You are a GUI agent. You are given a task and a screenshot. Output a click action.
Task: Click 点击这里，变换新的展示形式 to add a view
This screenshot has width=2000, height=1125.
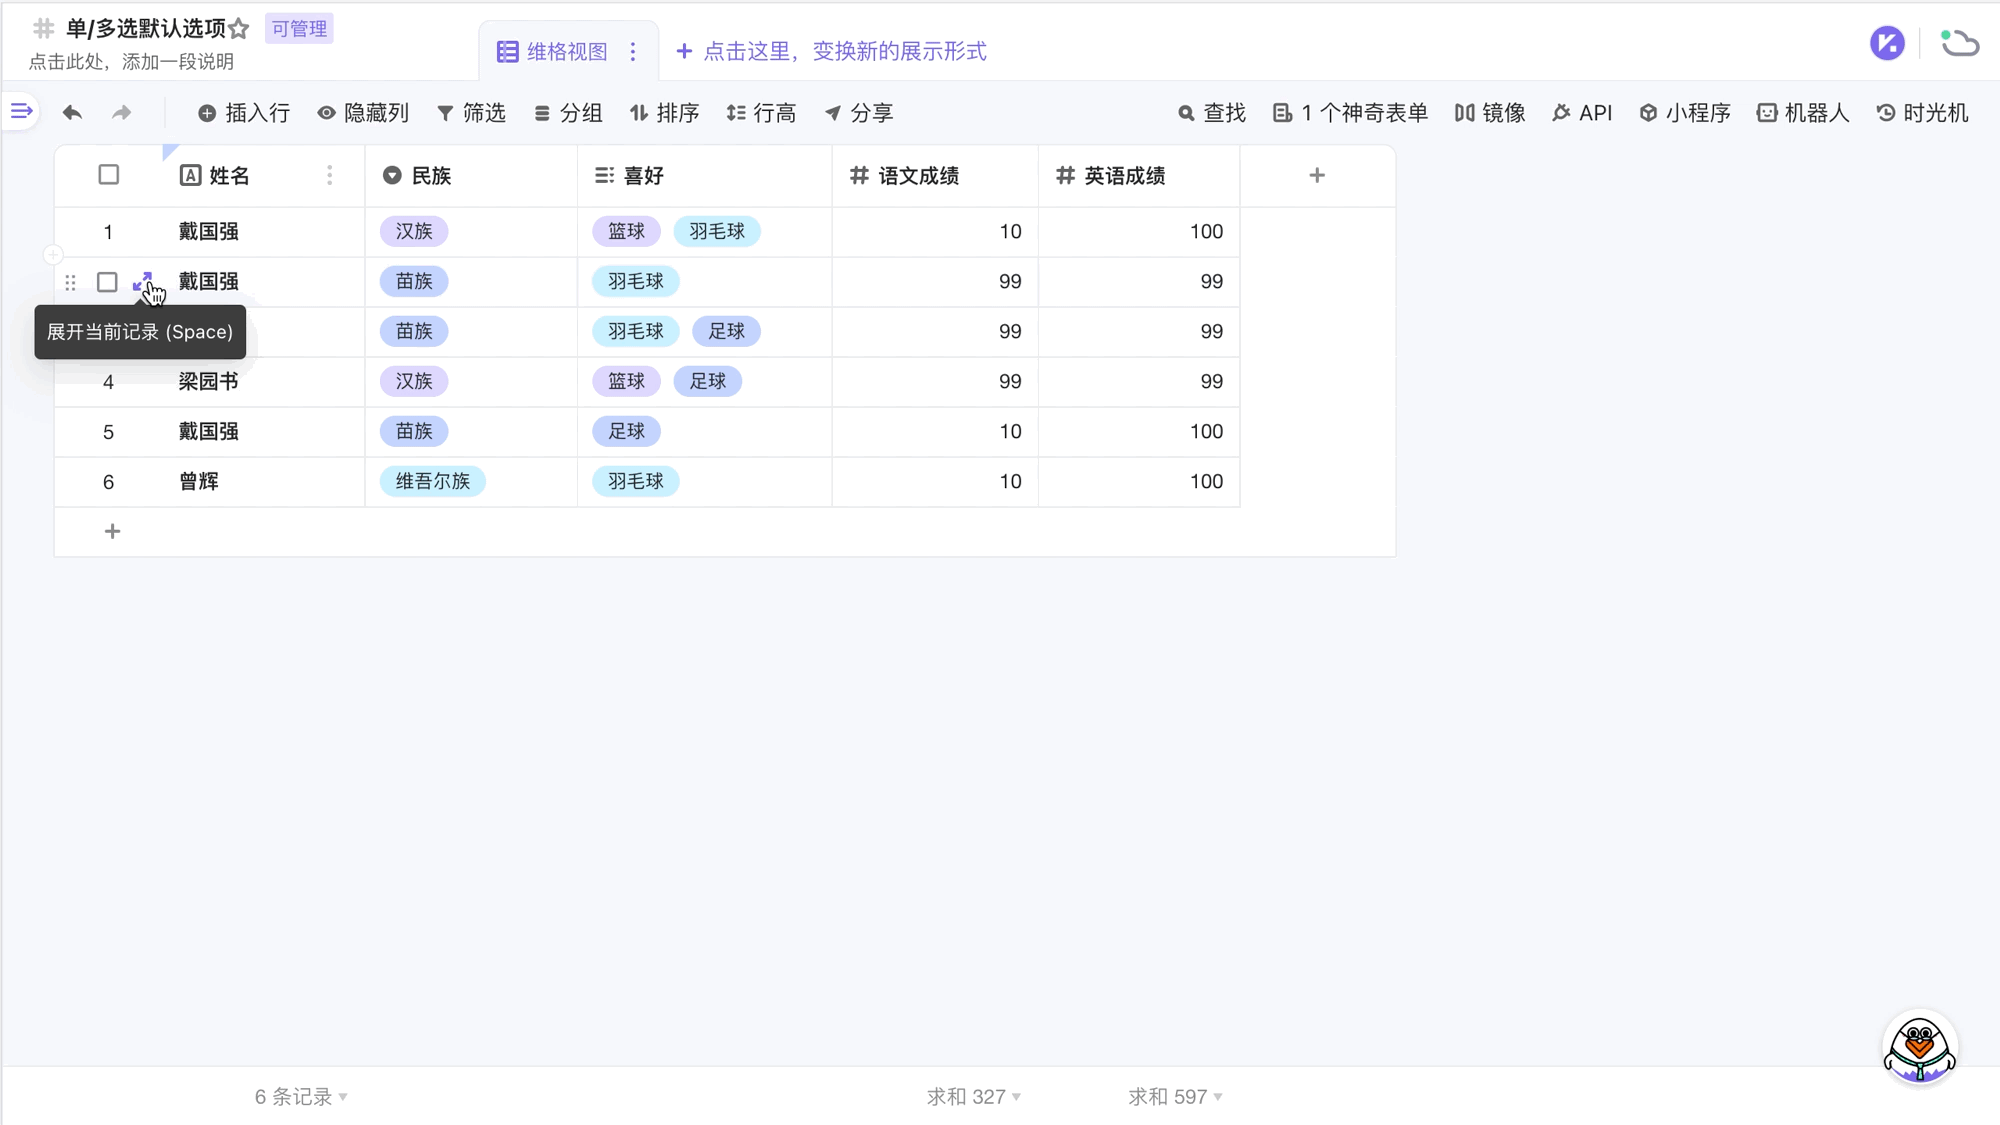(831, 52)
